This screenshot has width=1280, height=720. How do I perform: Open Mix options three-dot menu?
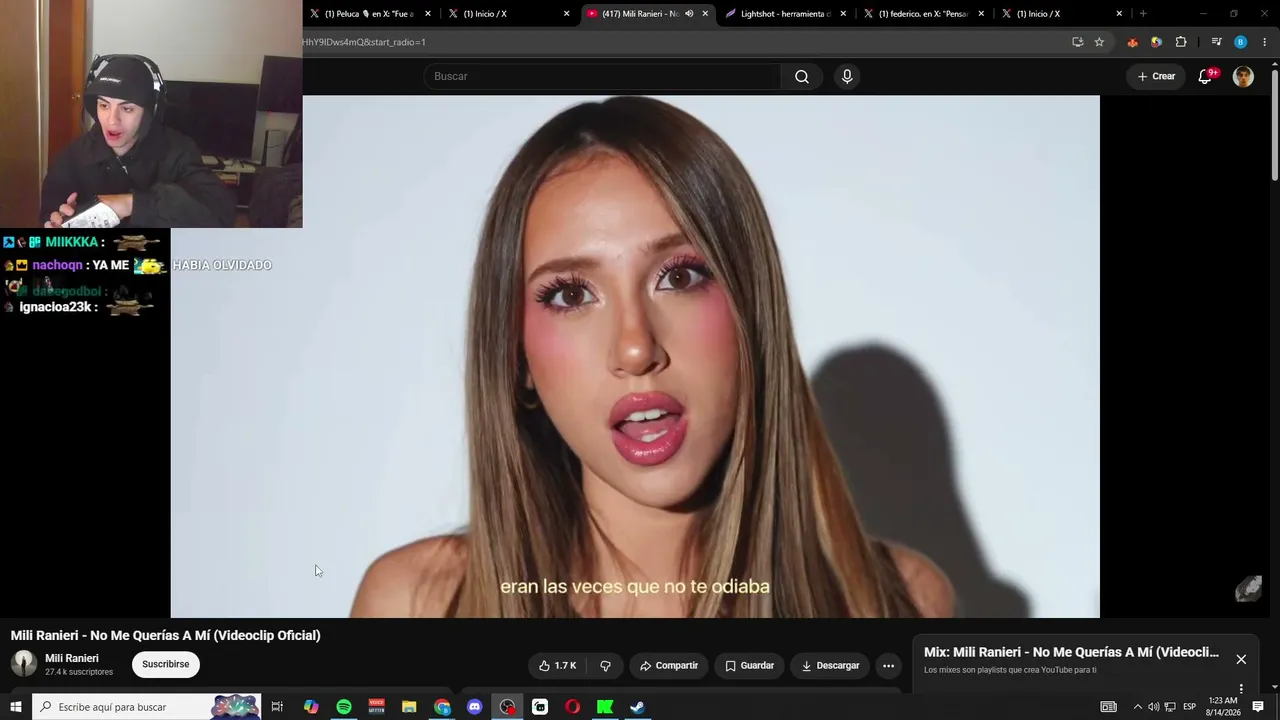pyautogui.click(x=1241, y=687)
